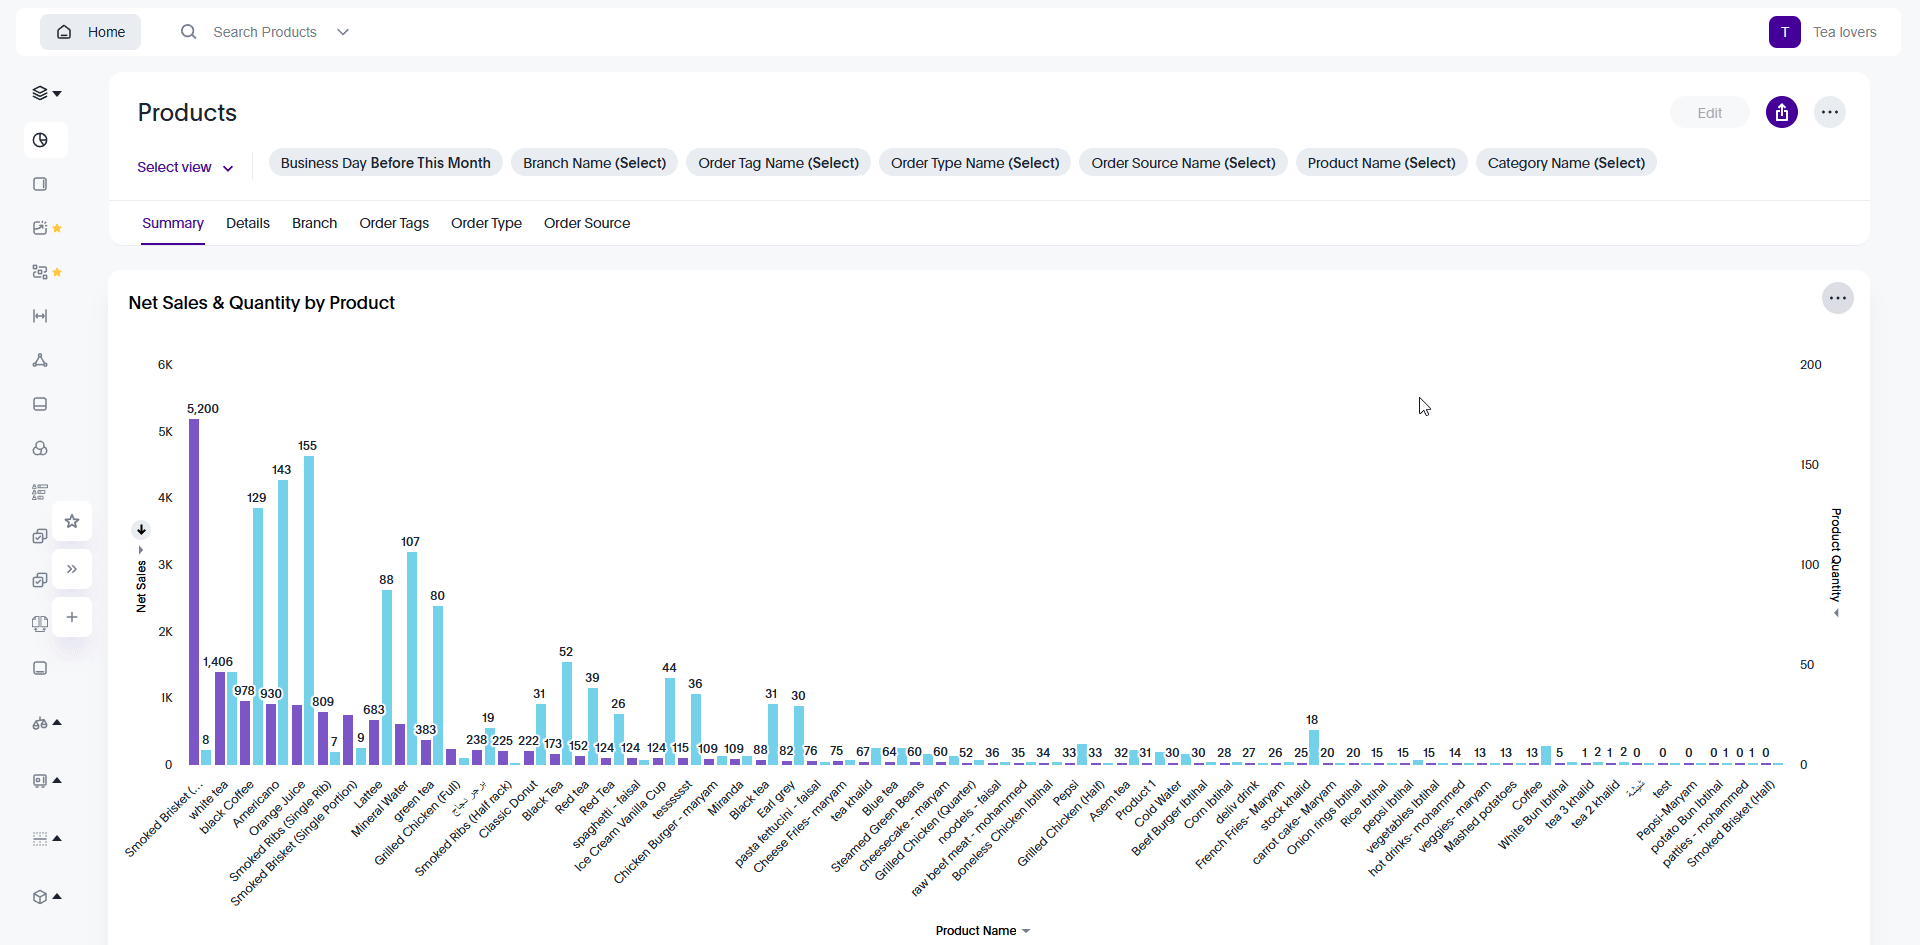Switch to the Details tab
1920x945 pixels.
247,223
